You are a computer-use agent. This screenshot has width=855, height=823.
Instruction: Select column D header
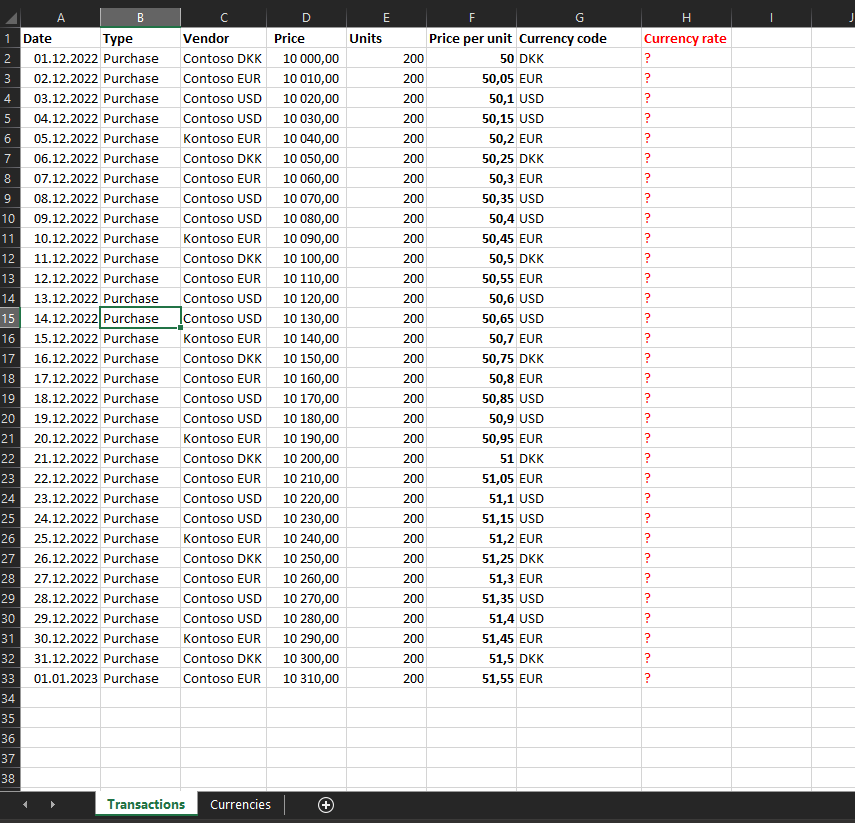click(306, 17)
